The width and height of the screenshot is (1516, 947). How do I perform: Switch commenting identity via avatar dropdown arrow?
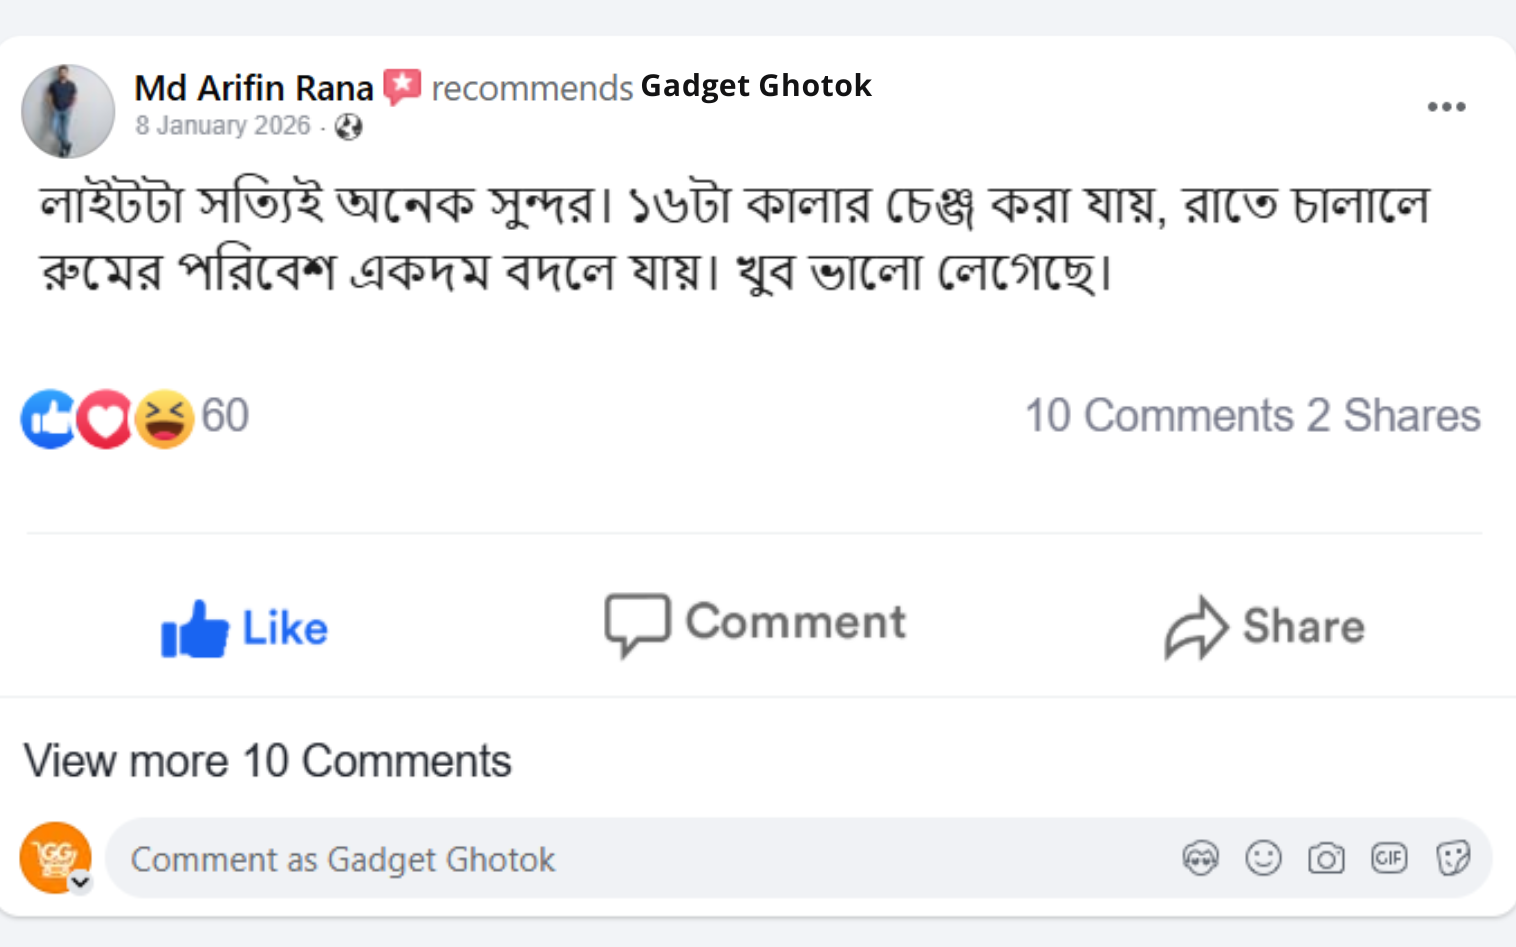click(81, 882)
